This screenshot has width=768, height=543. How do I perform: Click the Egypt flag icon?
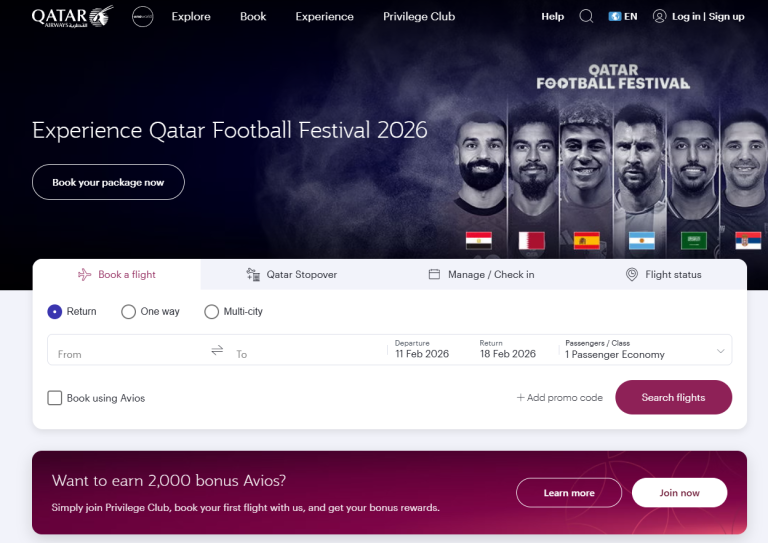pyautogui.click(x=478, y=241)
